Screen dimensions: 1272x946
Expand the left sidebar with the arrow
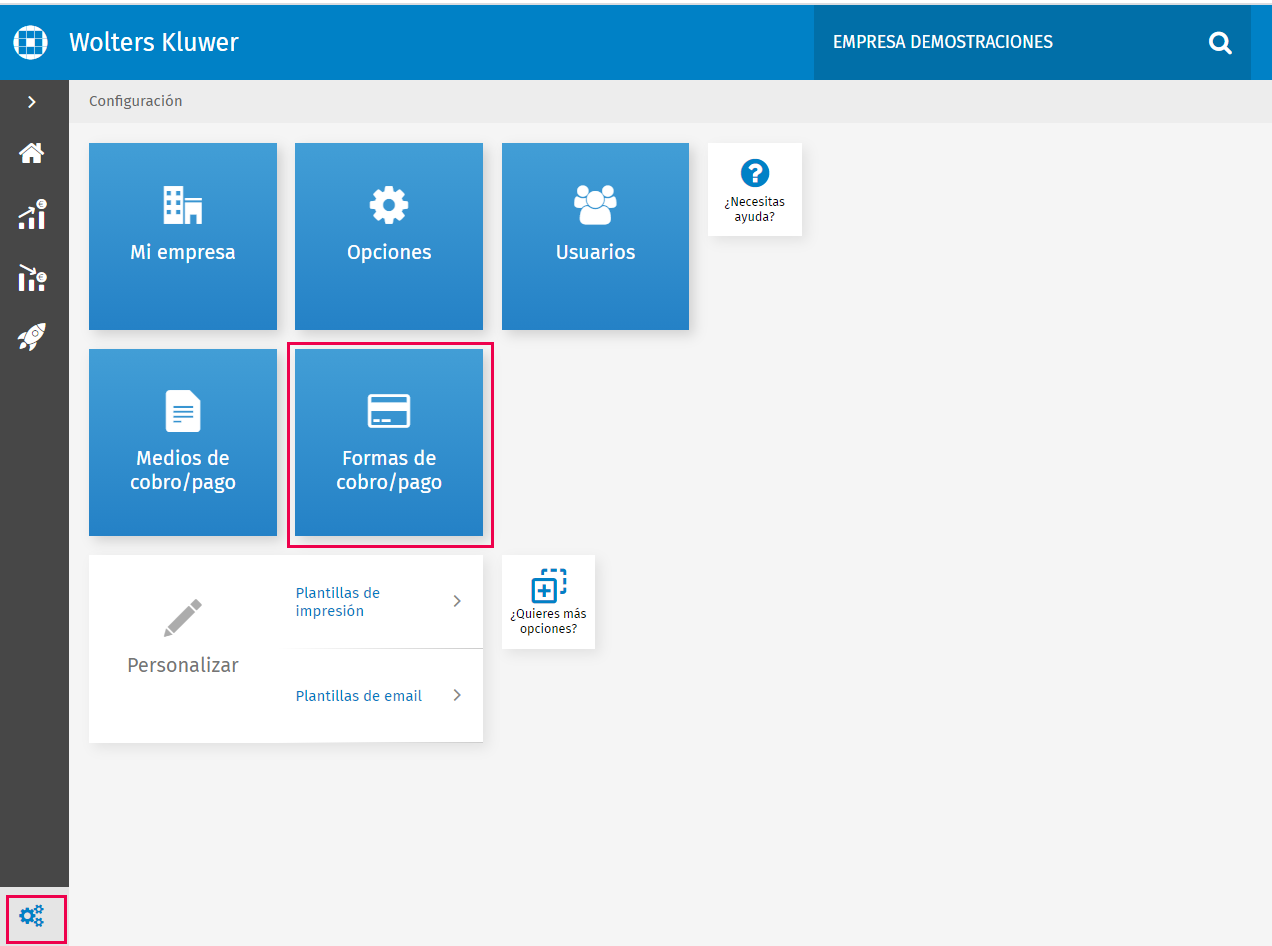(x=32, y=101)
